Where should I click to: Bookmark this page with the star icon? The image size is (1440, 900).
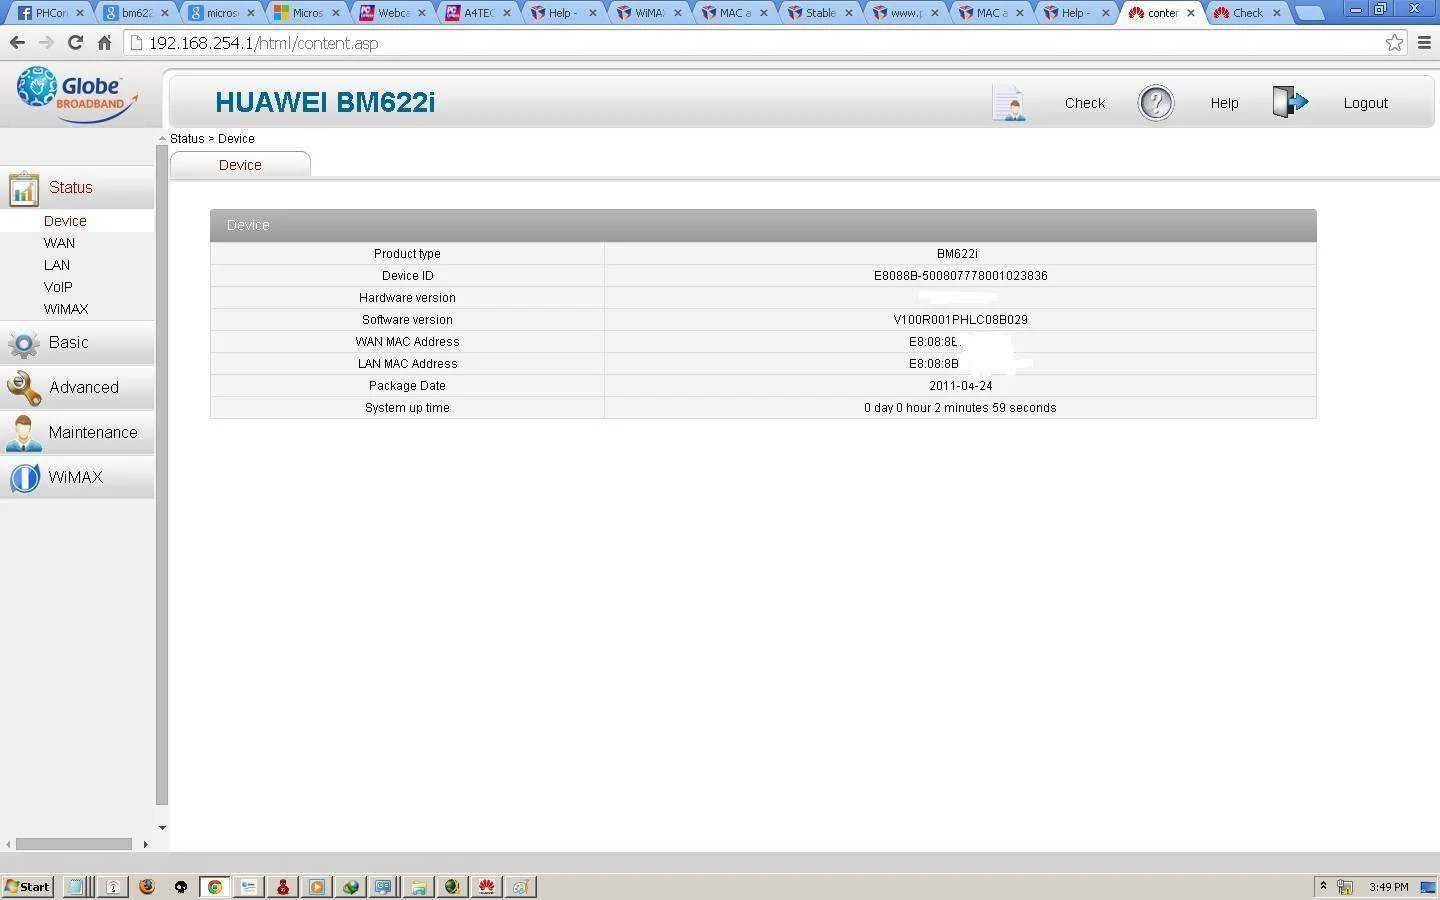click(1394, 43)
